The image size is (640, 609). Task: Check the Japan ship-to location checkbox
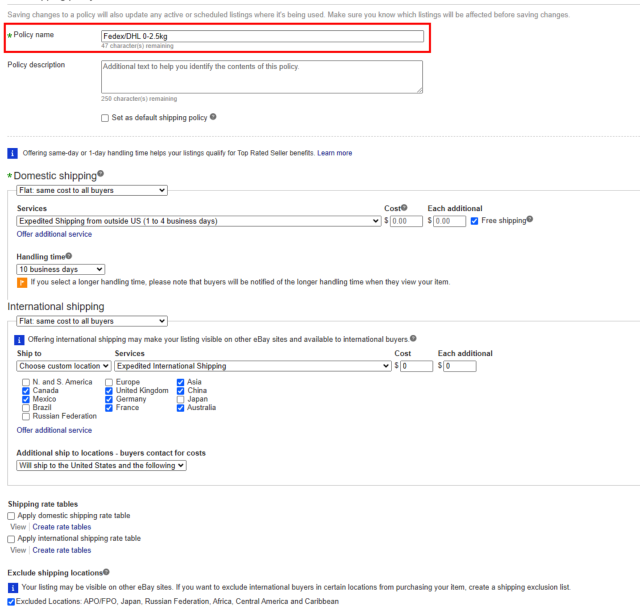pos(181,399)
